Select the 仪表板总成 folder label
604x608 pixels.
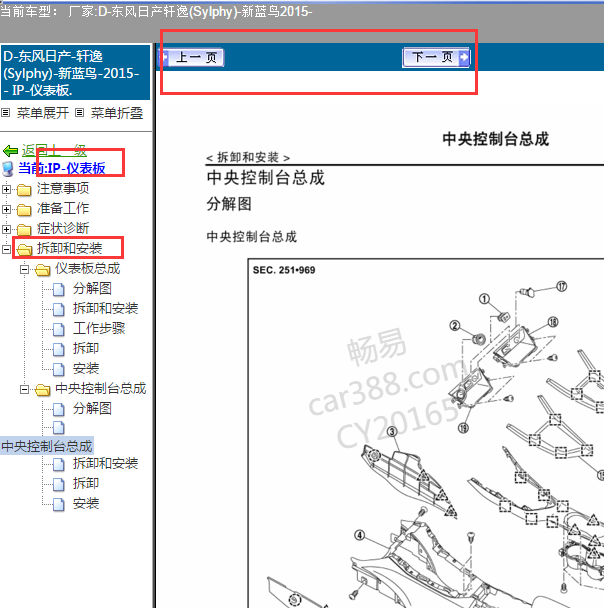[x=88, y=268]
